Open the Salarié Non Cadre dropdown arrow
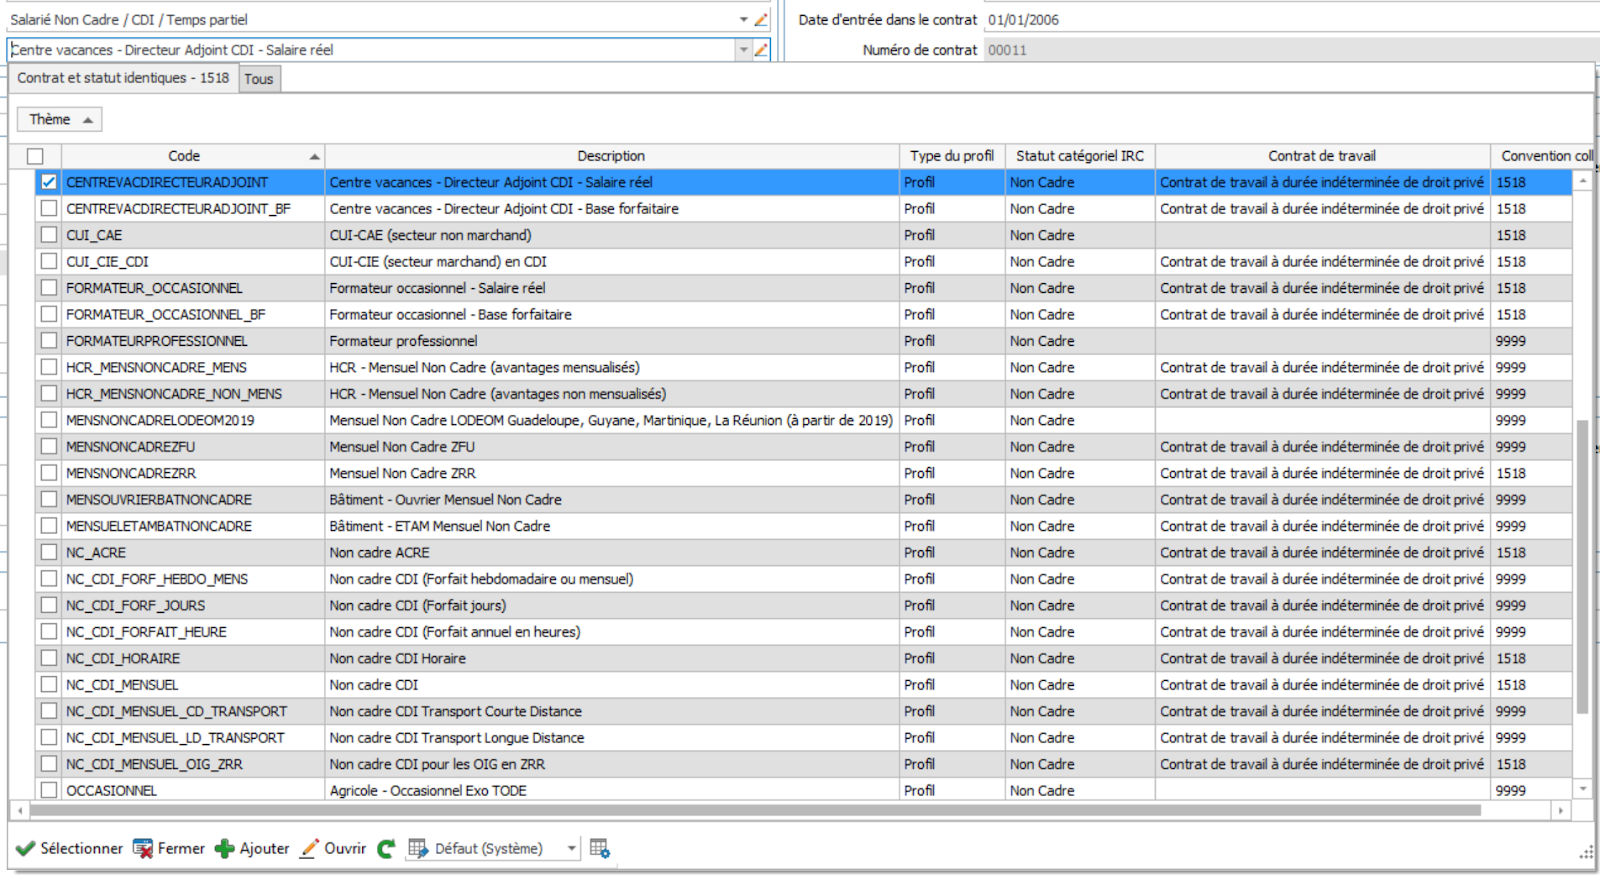1600x875 pixels. pyautogui.click(x=743, y=19)
